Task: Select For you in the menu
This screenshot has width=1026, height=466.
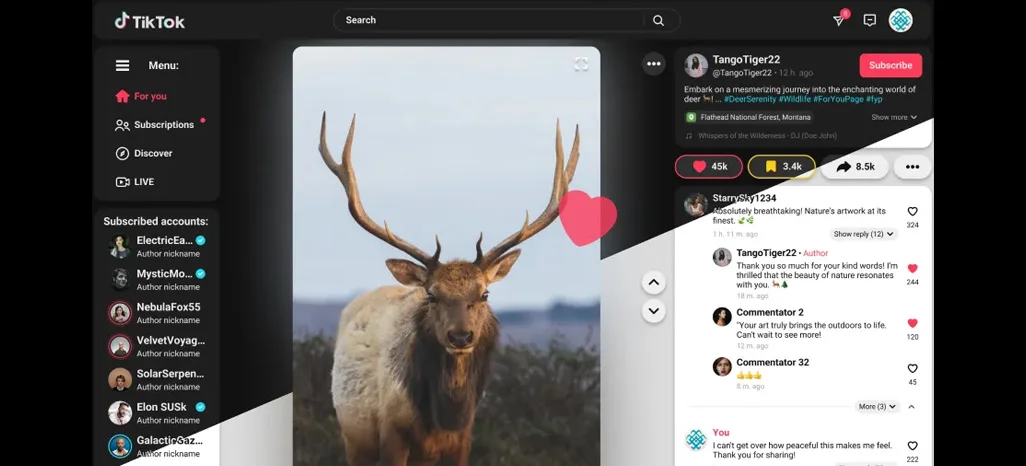Action: pos(141,96)
